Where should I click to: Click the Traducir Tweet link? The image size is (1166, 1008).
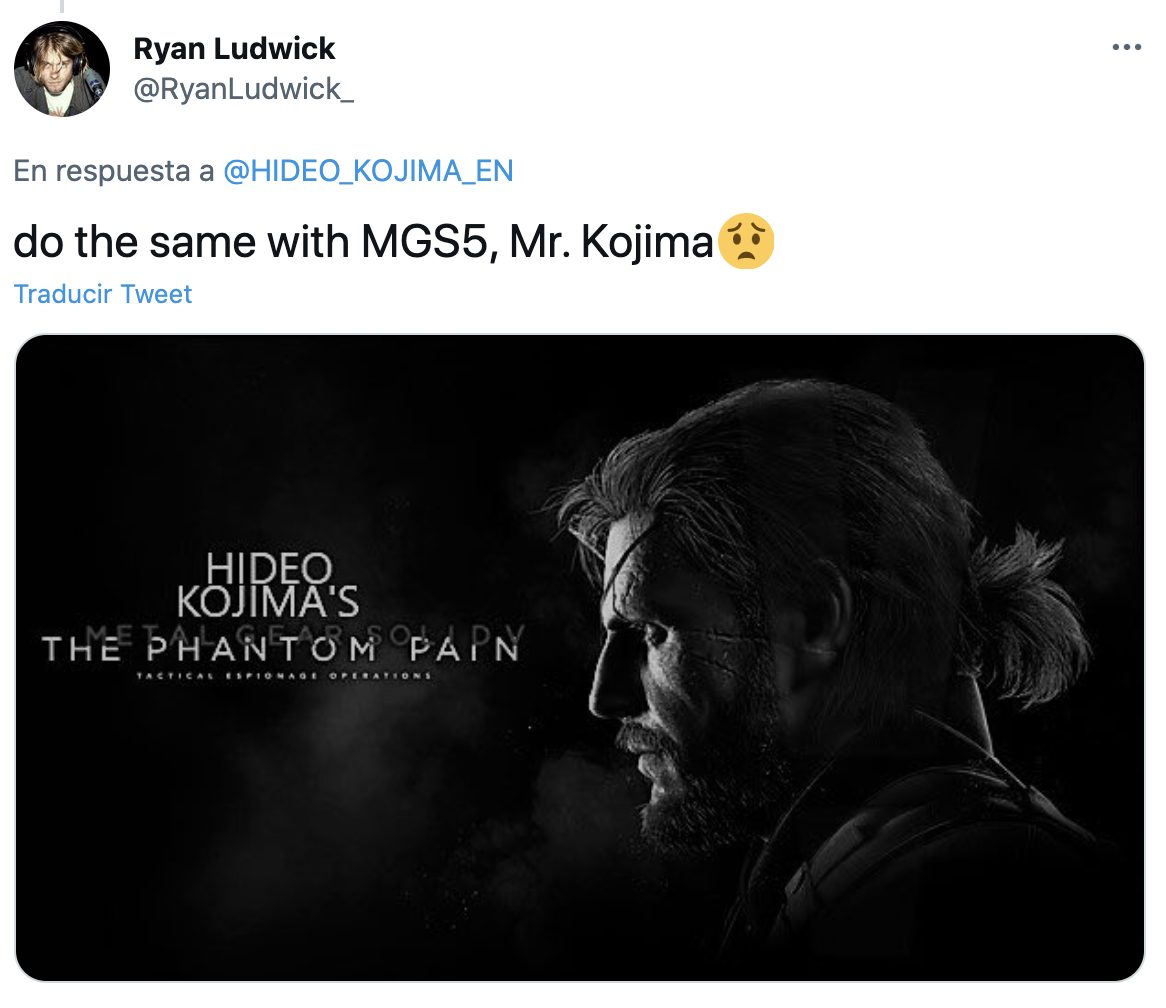tap(103, 294)
